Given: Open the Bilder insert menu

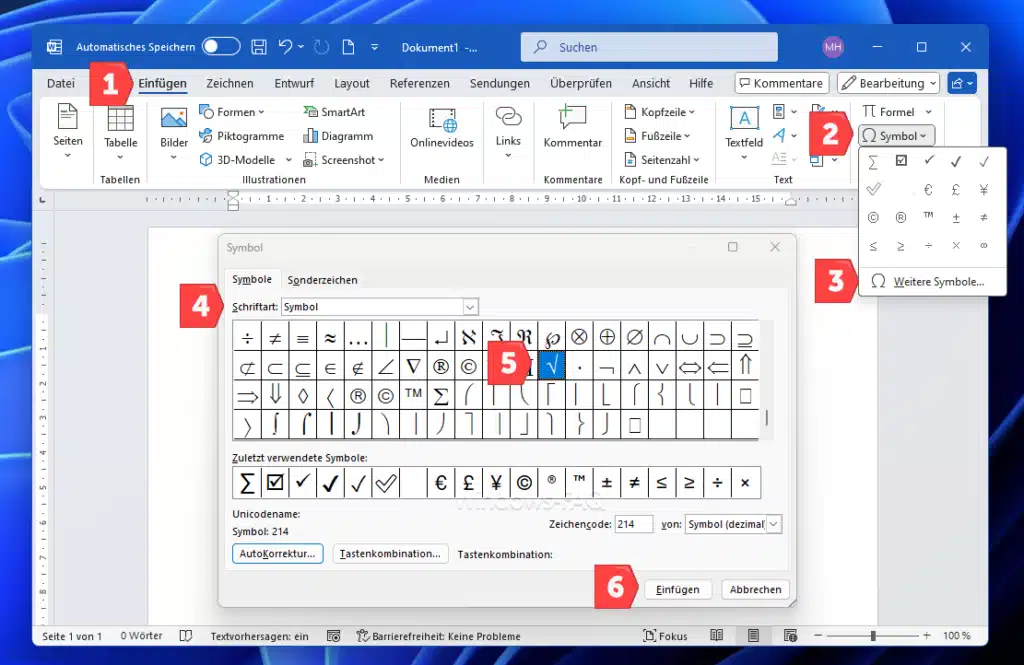Looking at the screenshot, I should point(174,134).
